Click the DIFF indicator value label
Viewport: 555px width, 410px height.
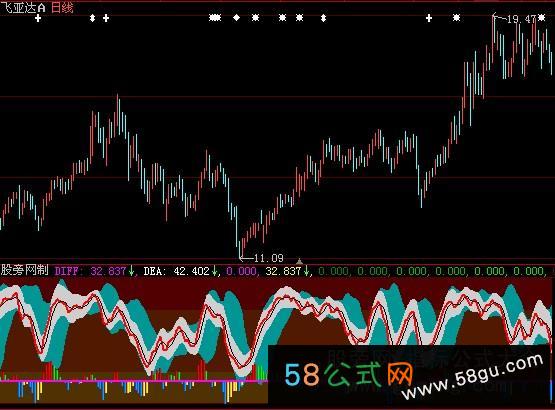[x=90, y=271]
